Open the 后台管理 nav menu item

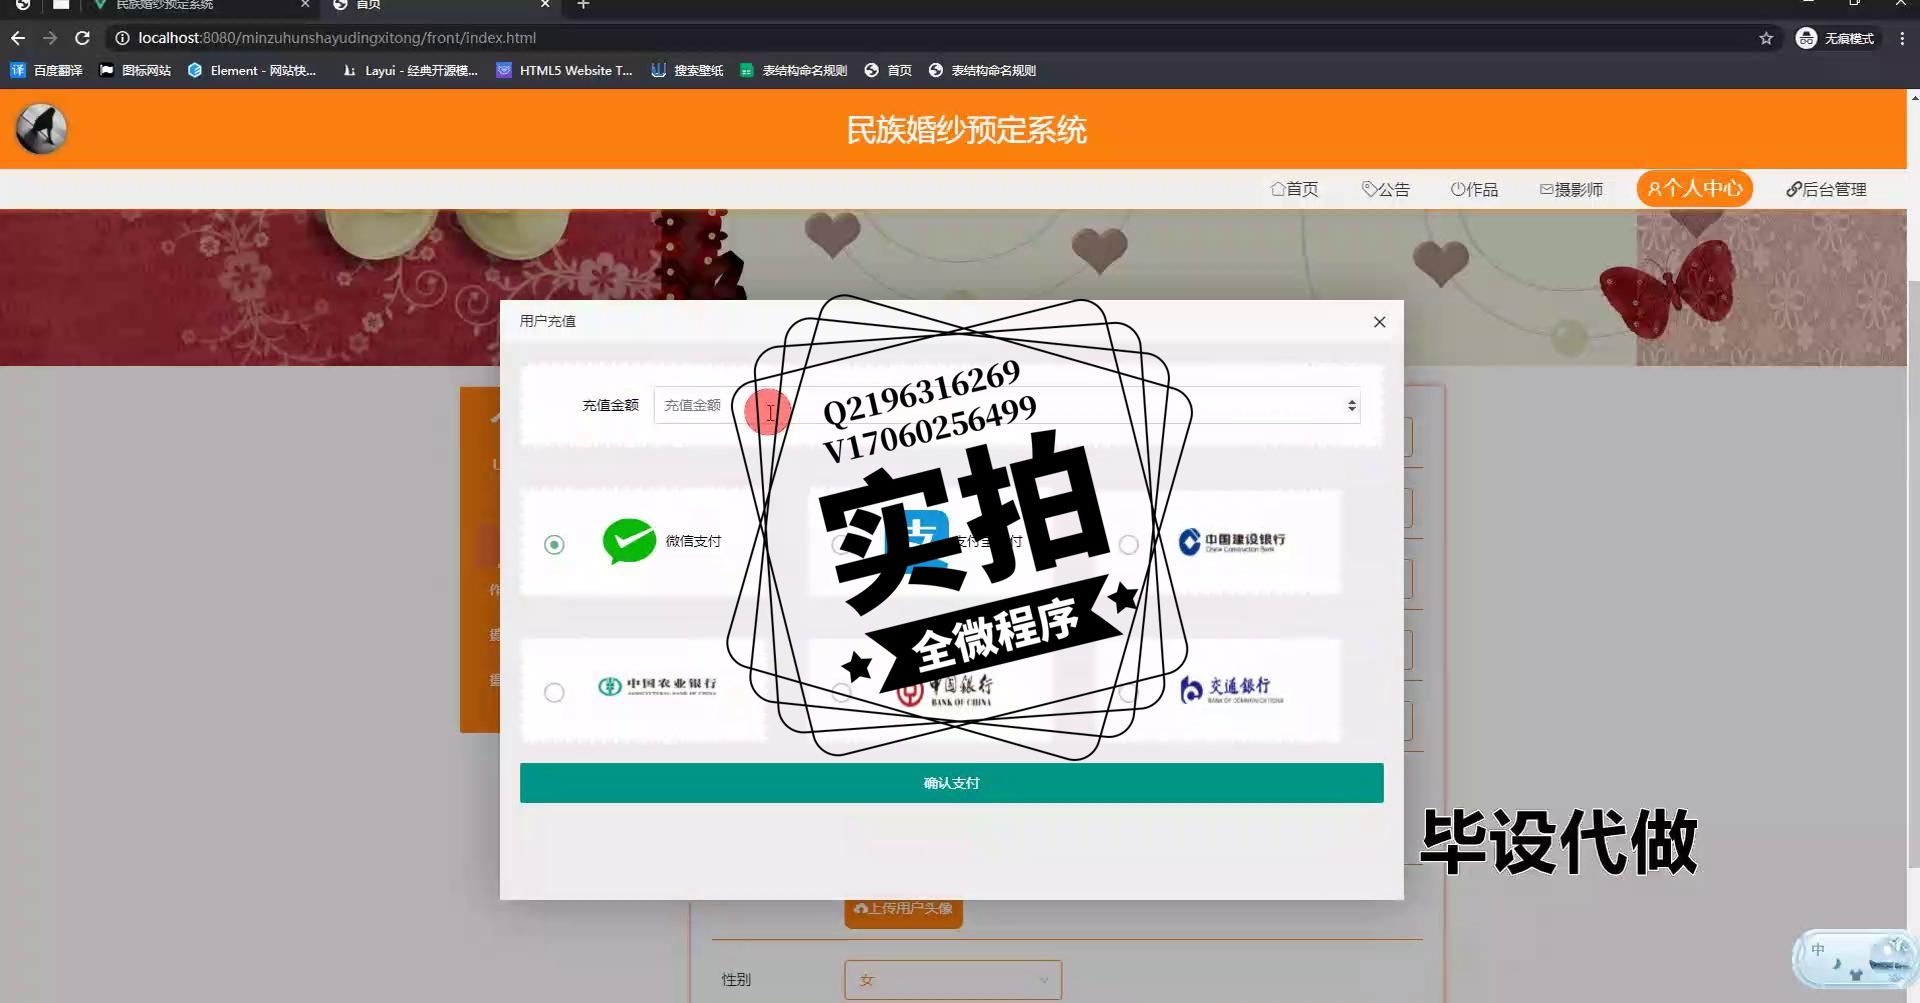coord(1826,189)
